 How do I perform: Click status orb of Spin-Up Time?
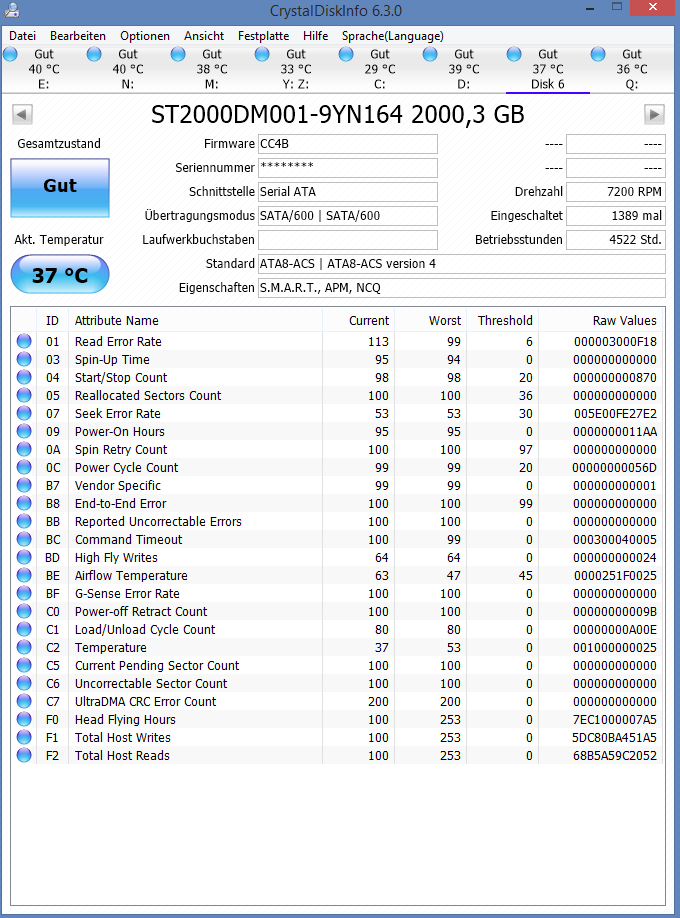pyautogui.click(x=24, y=359)
